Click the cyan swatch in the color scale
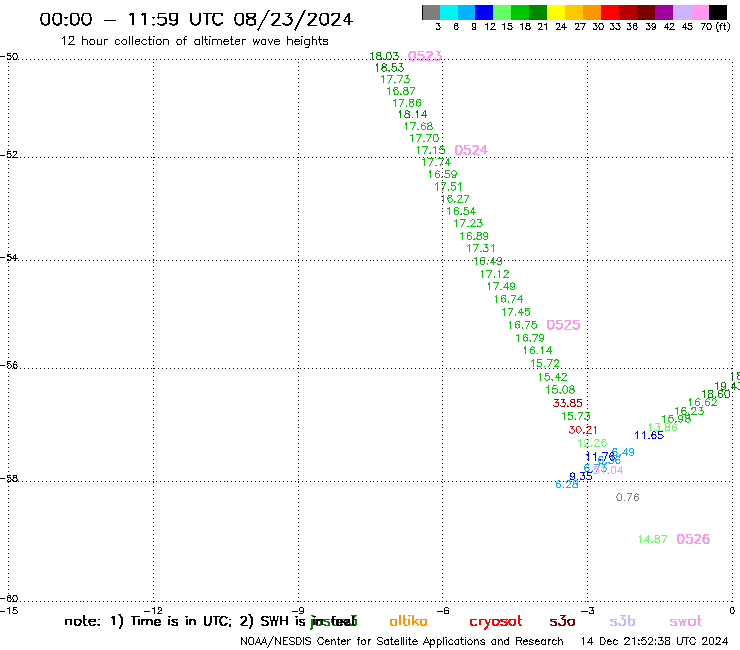Screen dimensions: 740x650 (449, 12)
